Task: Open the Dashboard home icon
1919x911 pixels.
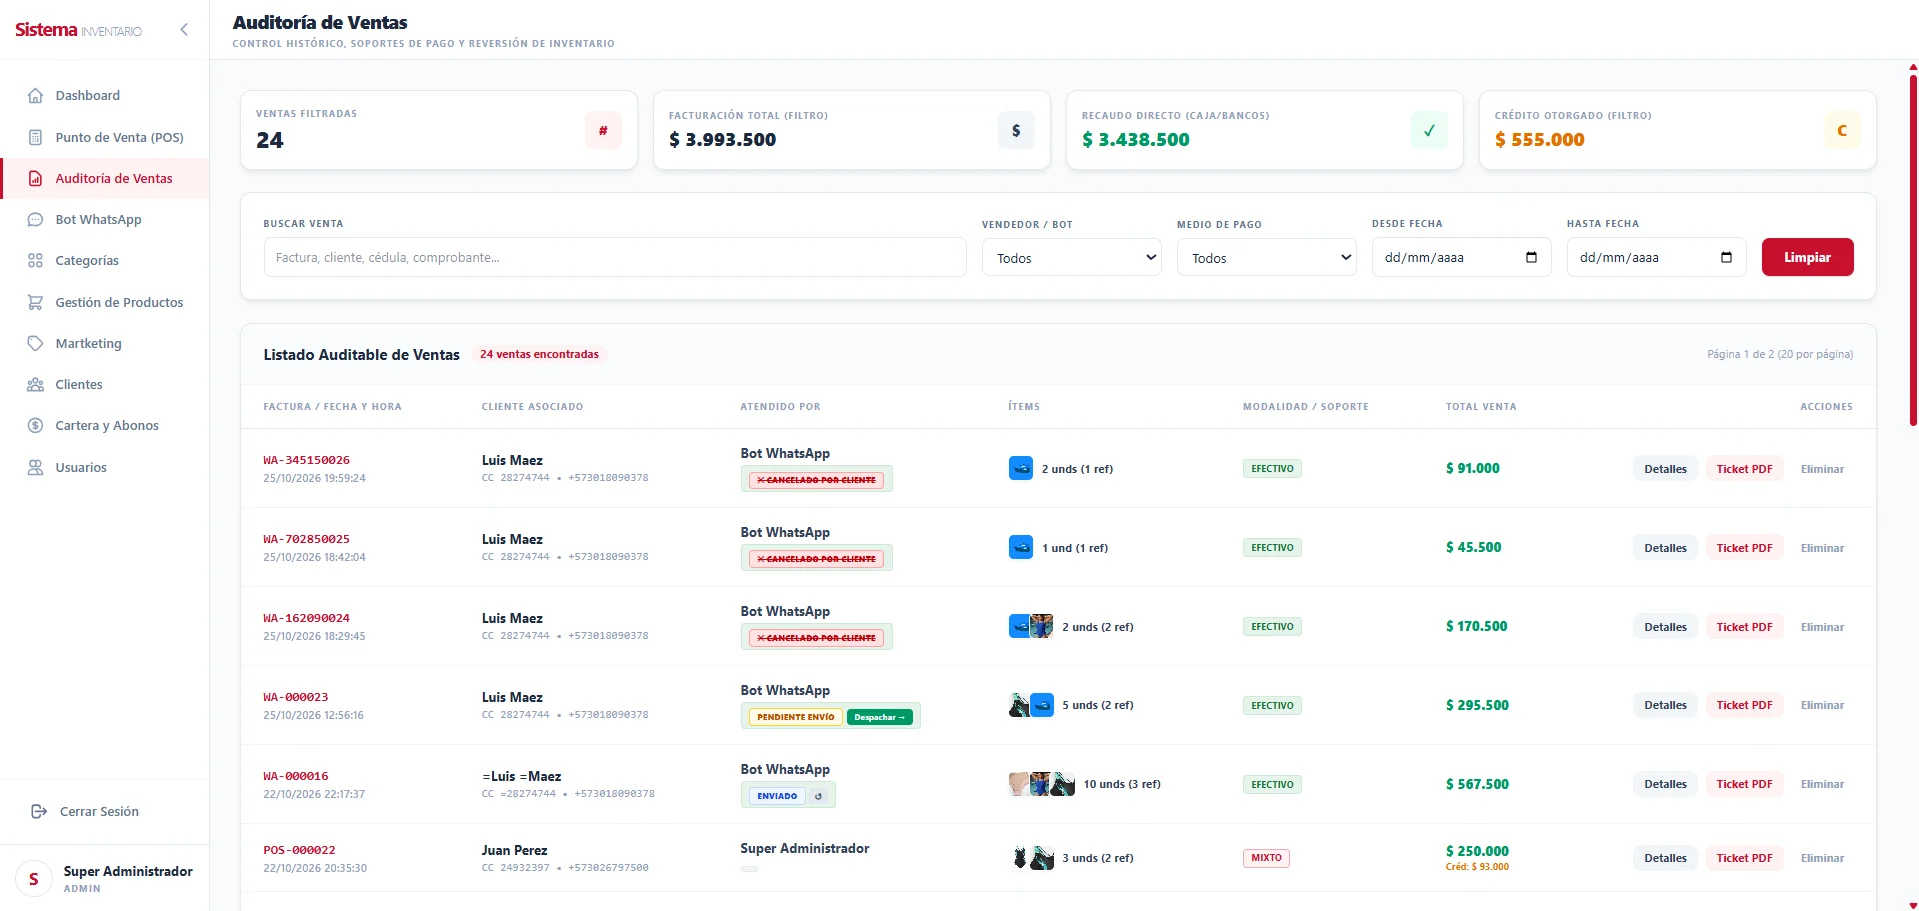Action: [x=36, y=96]
